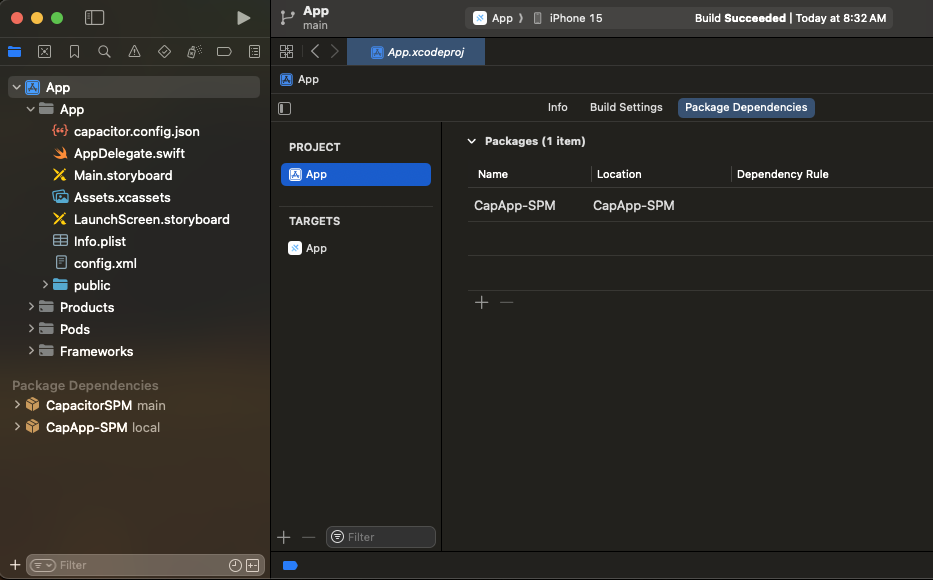Screen dimensions: 933x580
Task: Toggle the project/targets list pane
Action: click(x=285, y=108)
